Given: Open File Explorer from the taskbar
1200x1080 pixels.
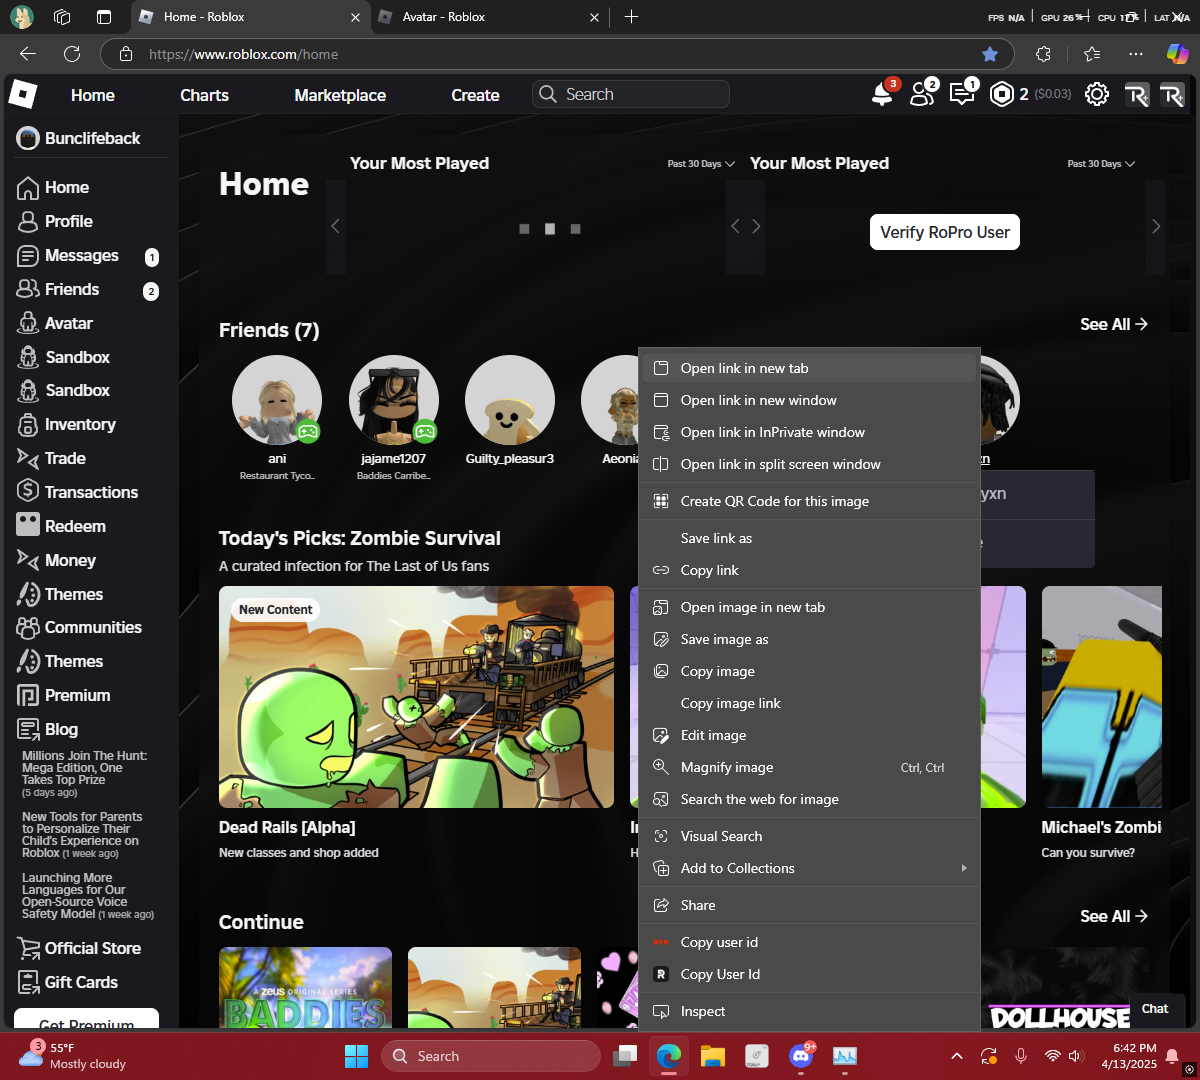Looking at the screenshot, I should point(712,1055).
